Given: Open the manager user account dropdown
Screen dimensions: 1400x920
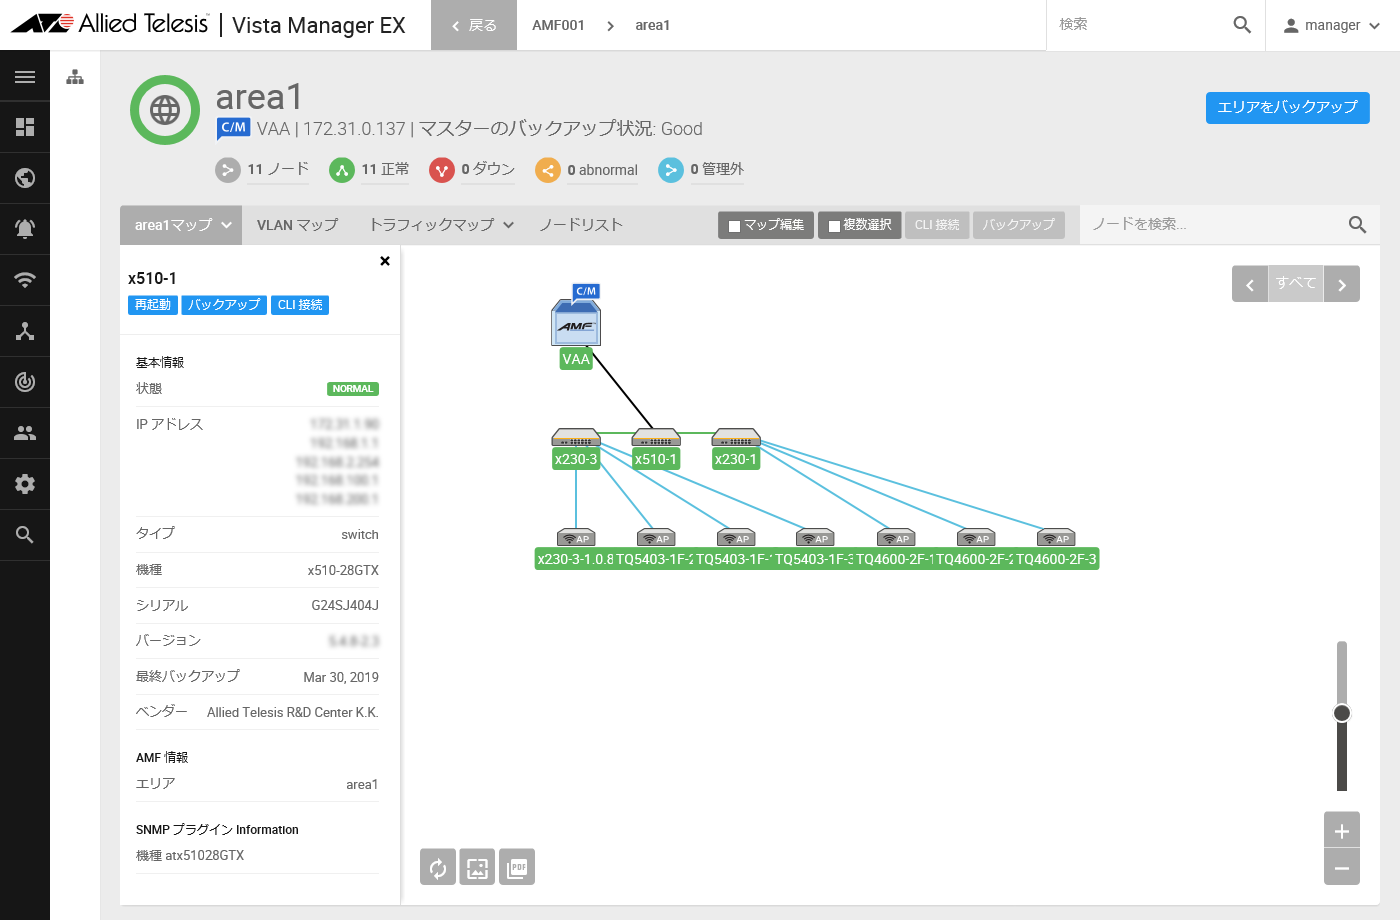Looking at the screenshot, I should [x=1332, y=25].
